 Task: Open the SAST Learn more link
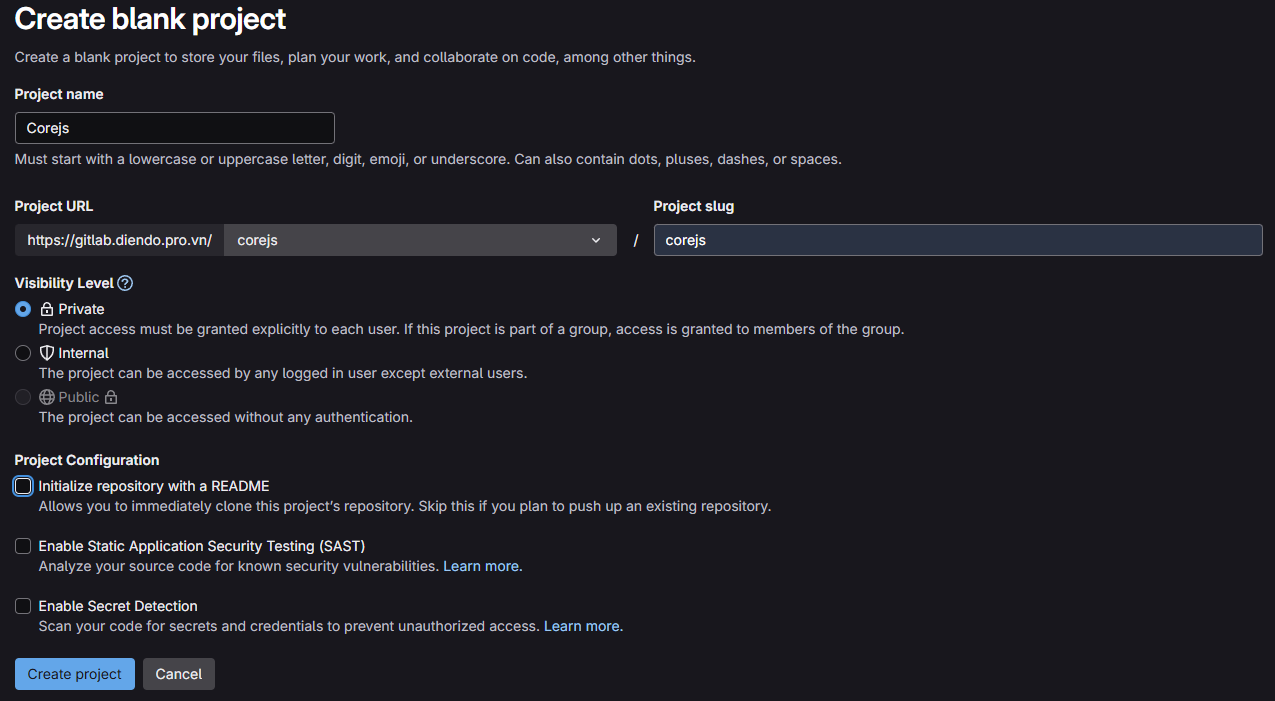(x=481, y=566)
